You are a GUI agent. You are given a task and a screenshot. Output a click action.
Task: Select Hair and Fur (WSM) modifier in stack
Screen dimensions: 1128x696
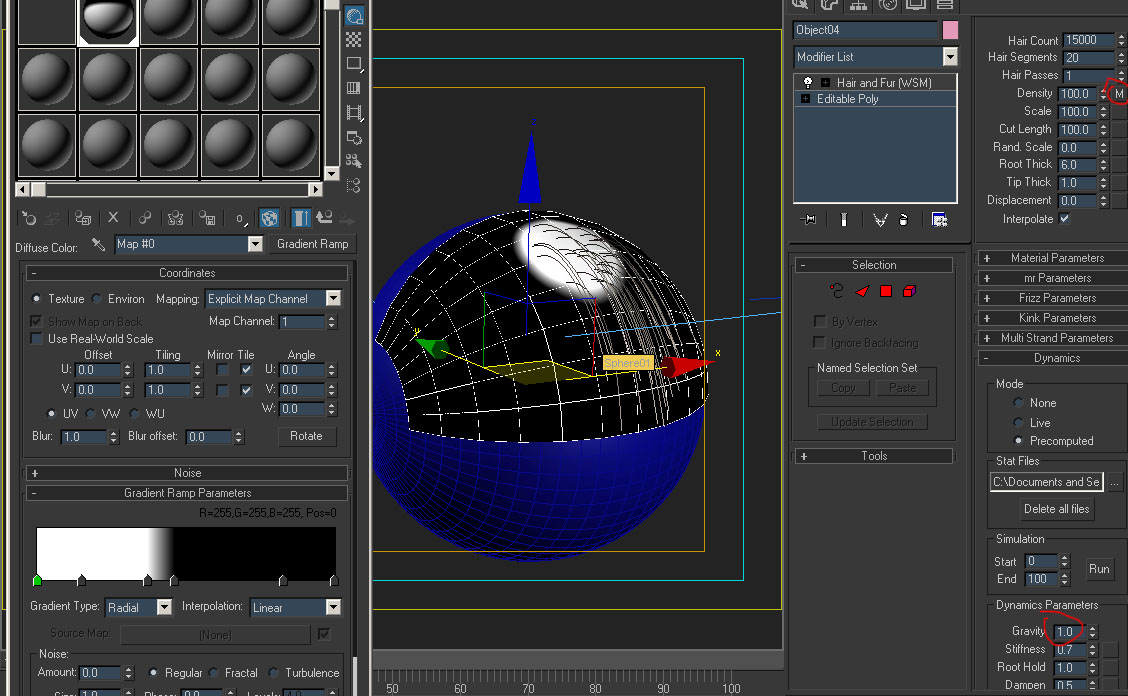(884, 83)
